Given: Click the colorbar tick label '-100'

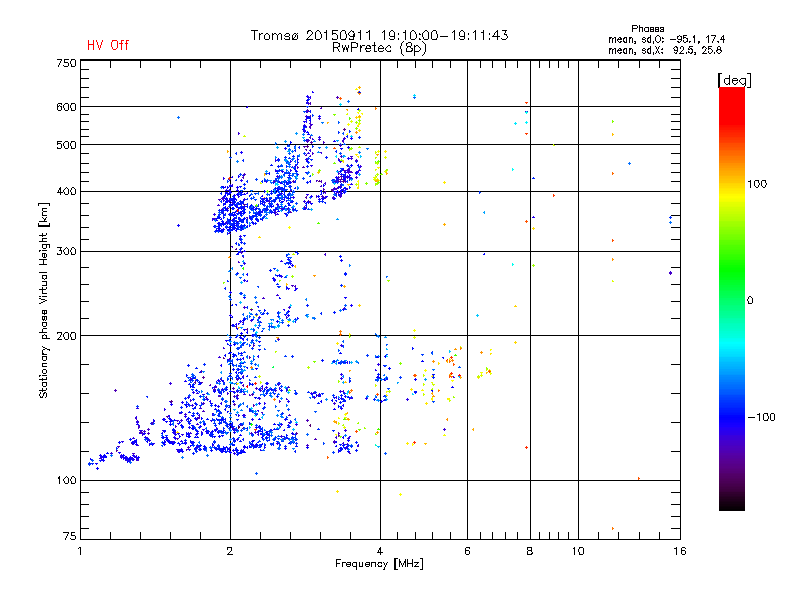Looking at the screenshot, I should (x=761, y=417).
